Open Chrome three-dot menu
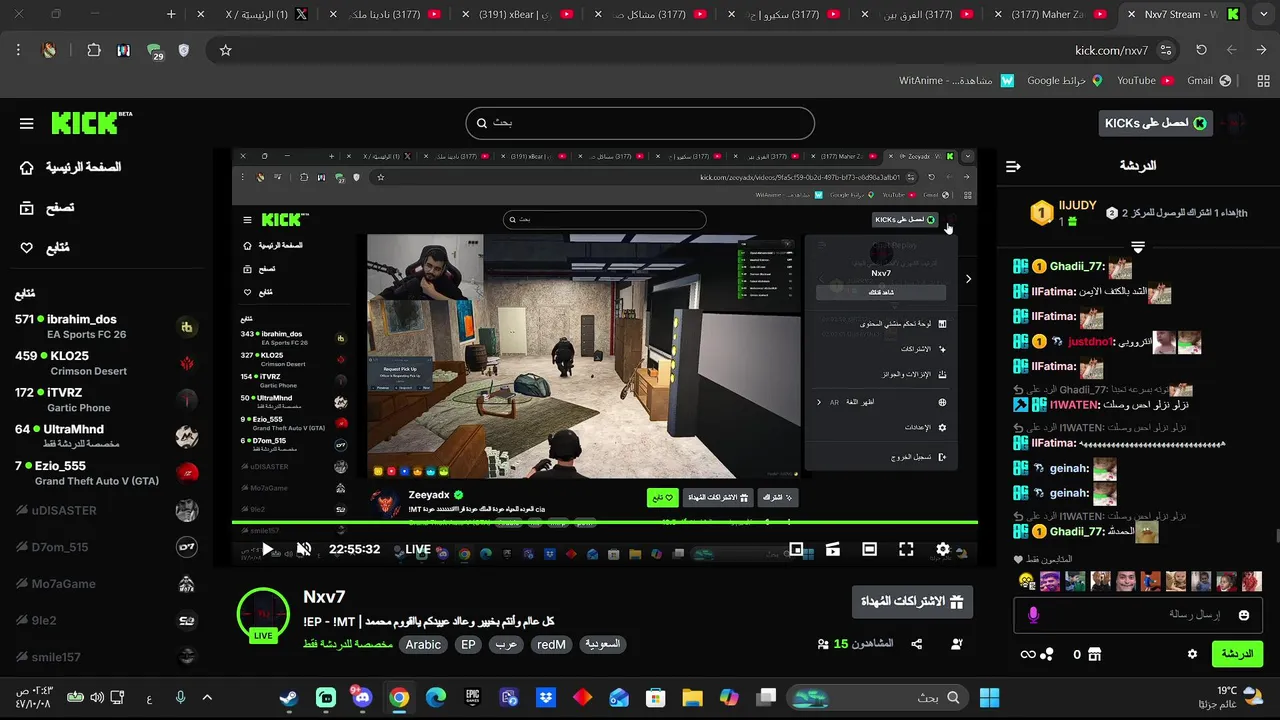 coord(18,50)
